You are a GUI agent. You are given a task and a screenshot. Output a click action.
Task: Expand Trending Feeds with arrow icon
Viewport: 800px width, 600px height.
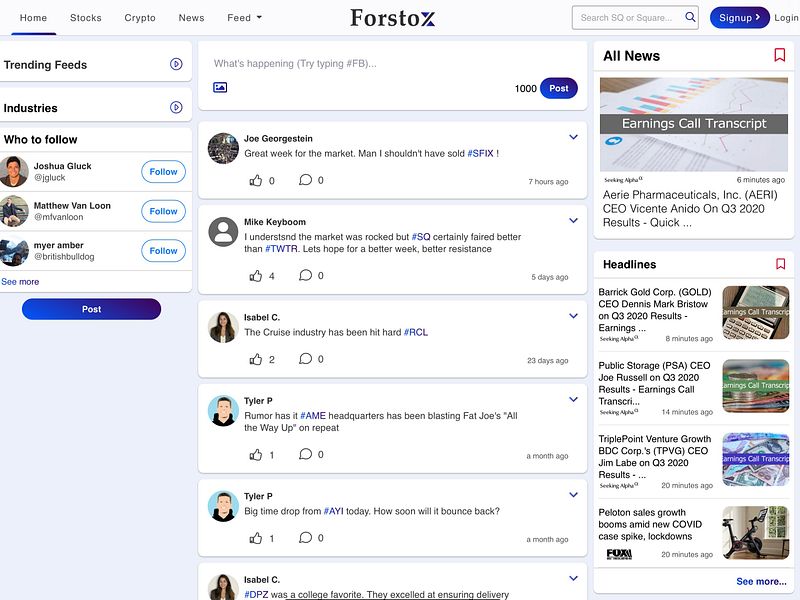(176, 64)
